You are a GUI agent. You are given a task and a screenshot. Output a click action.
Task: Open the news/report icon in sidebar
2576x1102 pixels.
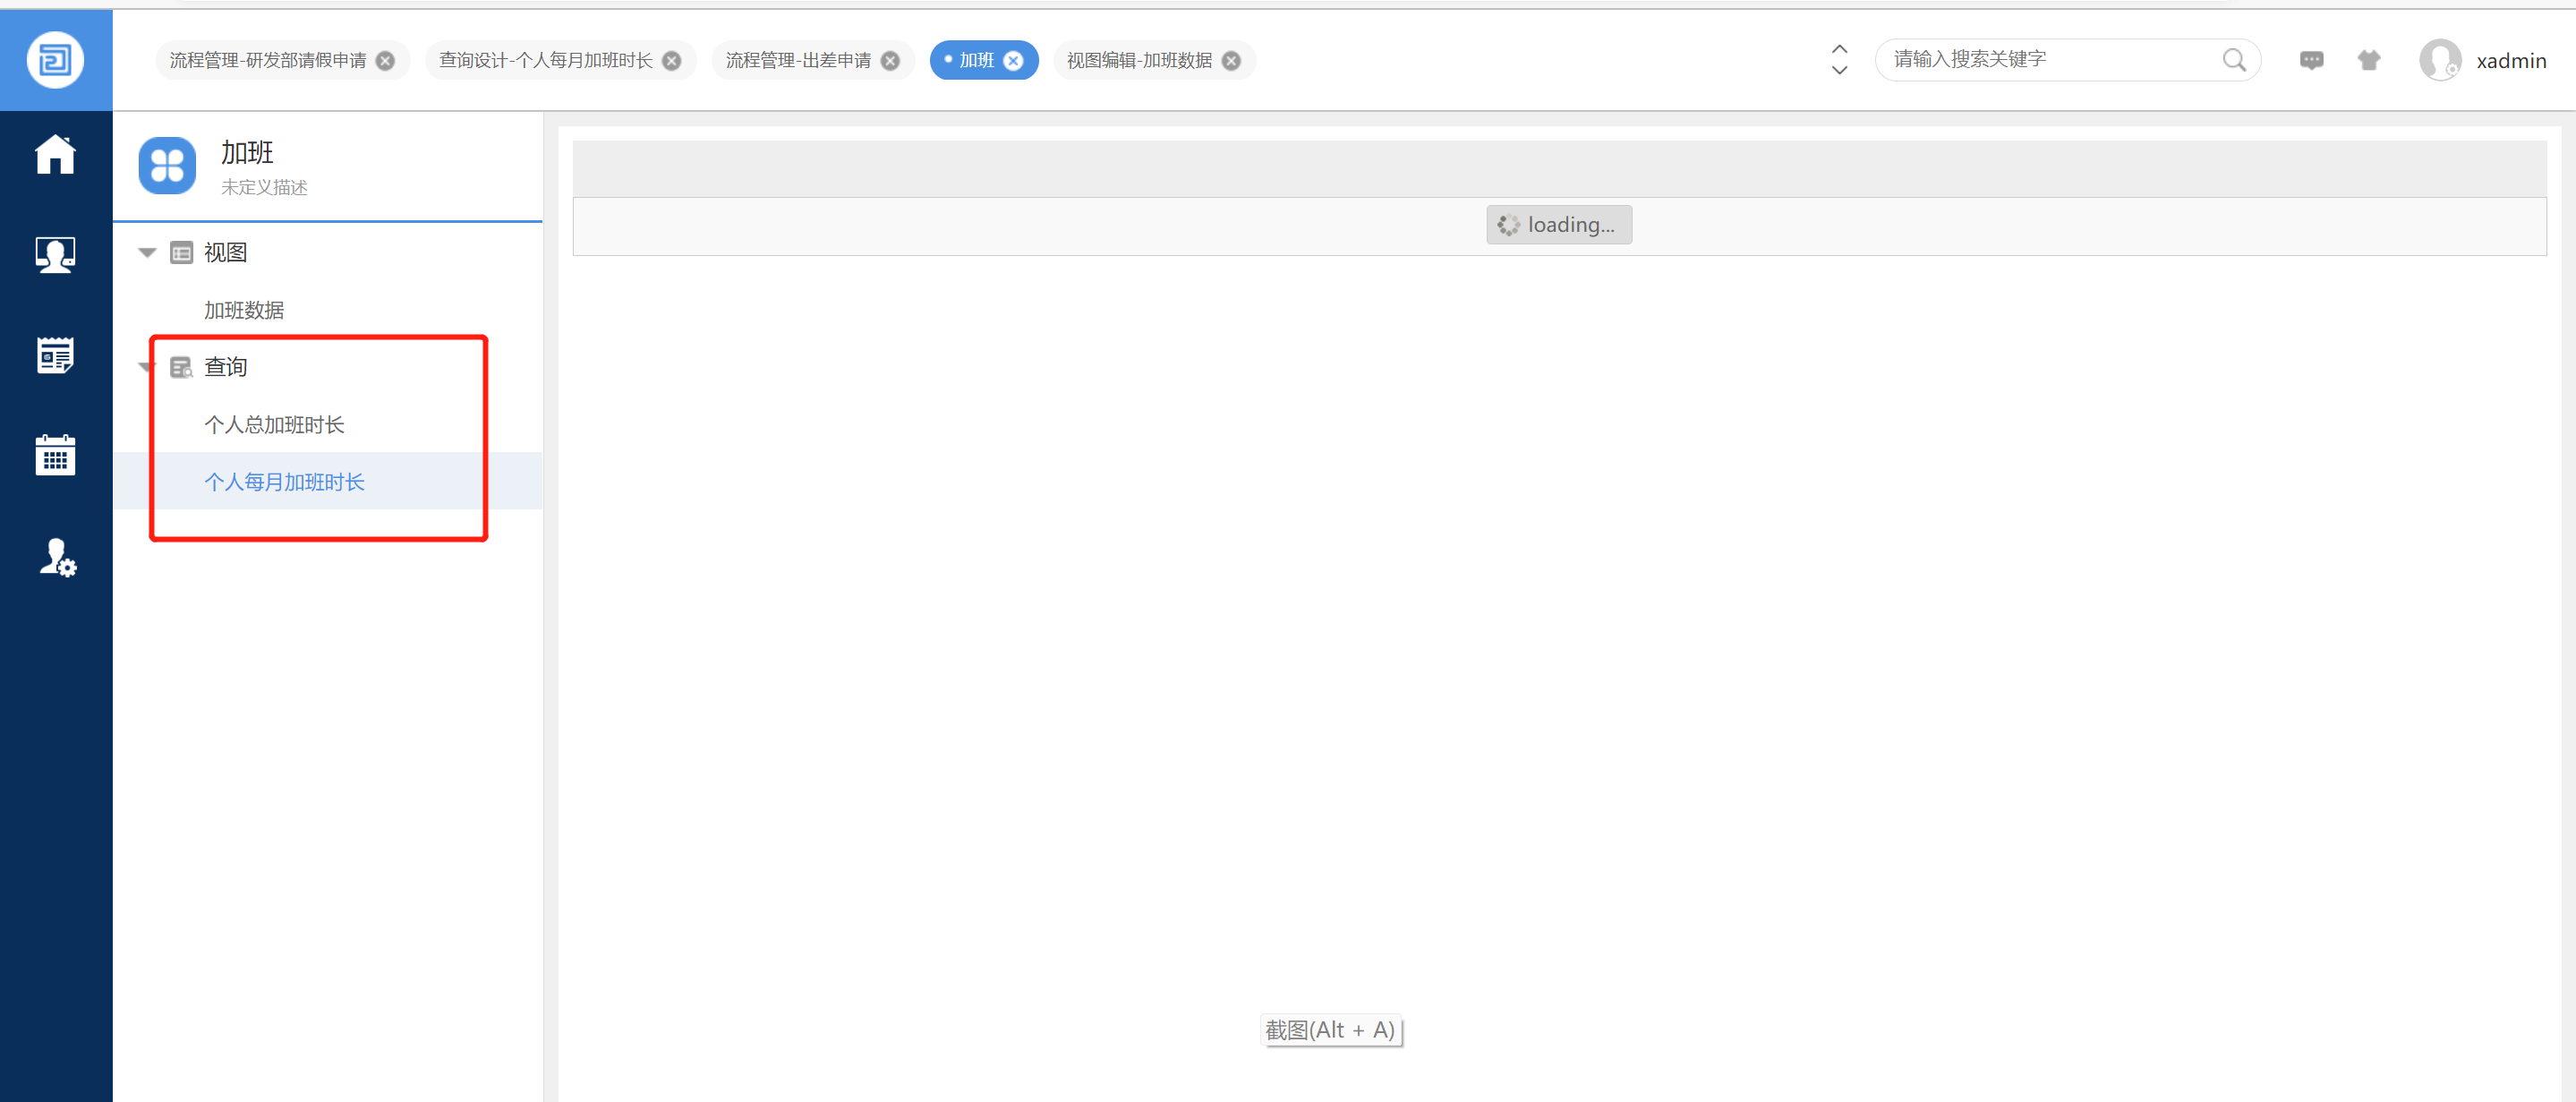[55, 355]
